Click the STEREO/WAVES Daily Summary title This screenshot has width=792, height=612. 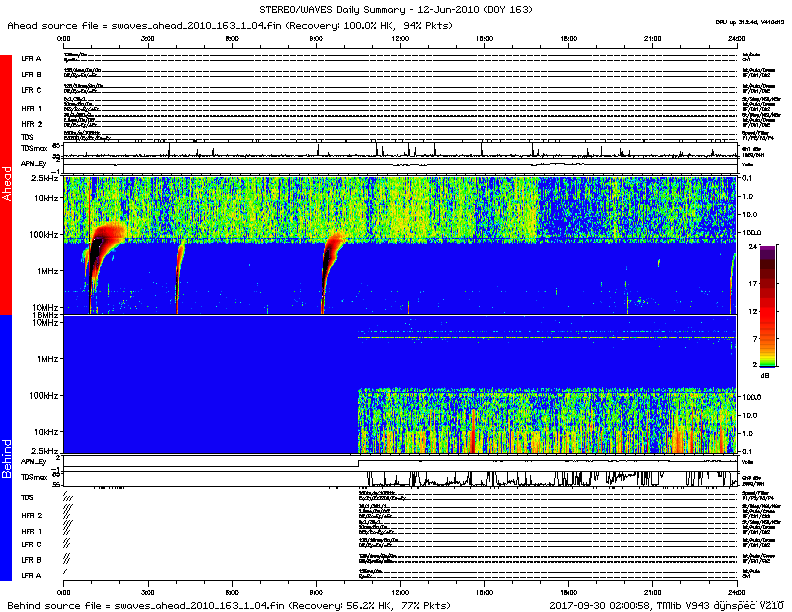395,8
